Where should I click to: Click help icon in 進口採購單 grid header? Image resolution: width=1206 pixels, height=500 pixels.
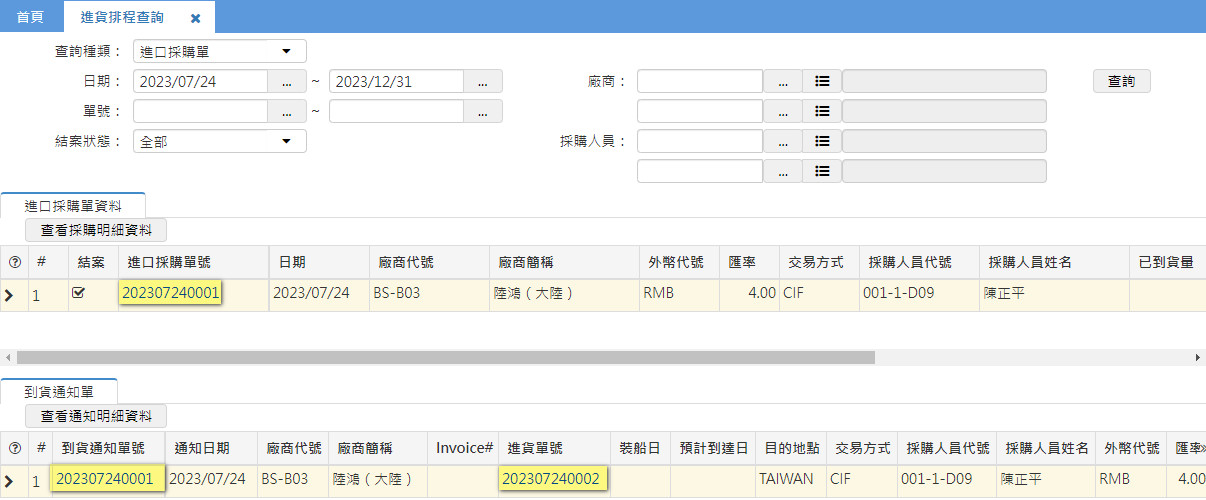14,263
